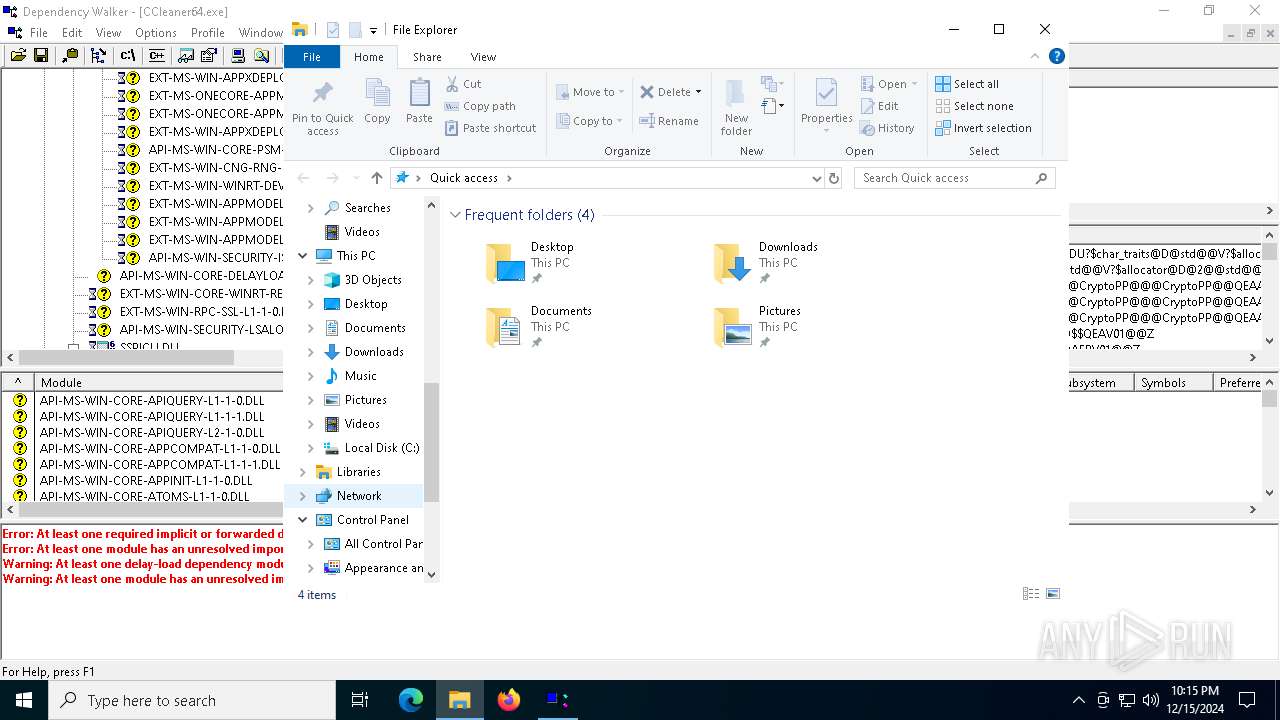Open the Open button dropdown in ribbon
This screenshot has width=1280, height=720.
pos(914,84)
